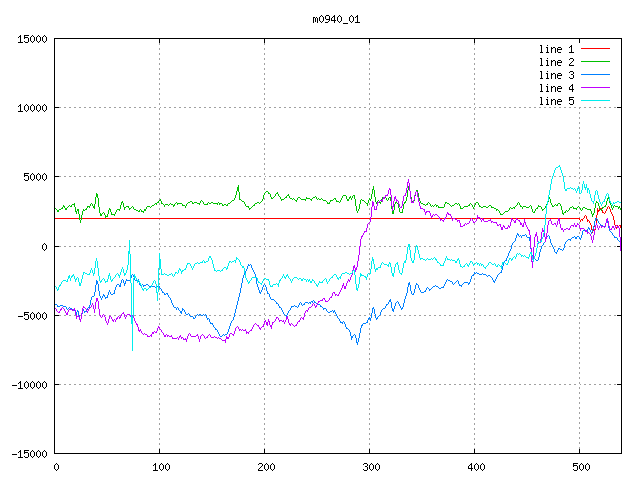Click the -15000 y-axis tick label
640x480 pixels.
tap(29, 454)
